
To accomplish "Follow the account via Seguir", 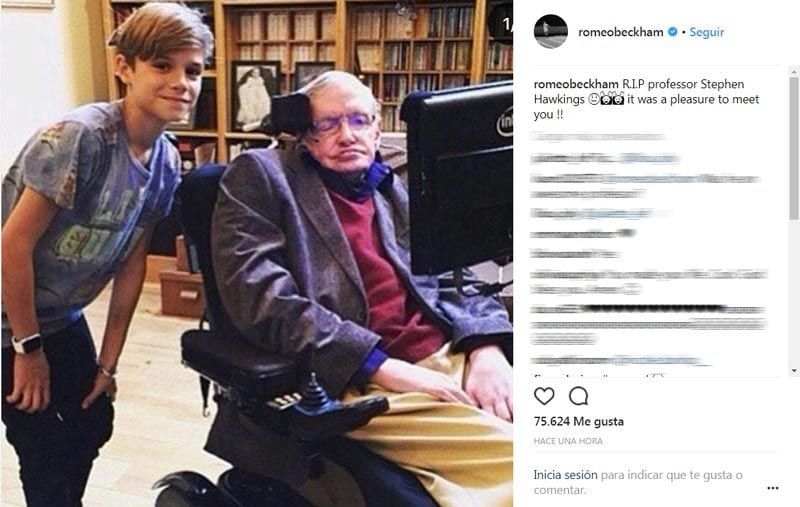I will pos(707,32).
